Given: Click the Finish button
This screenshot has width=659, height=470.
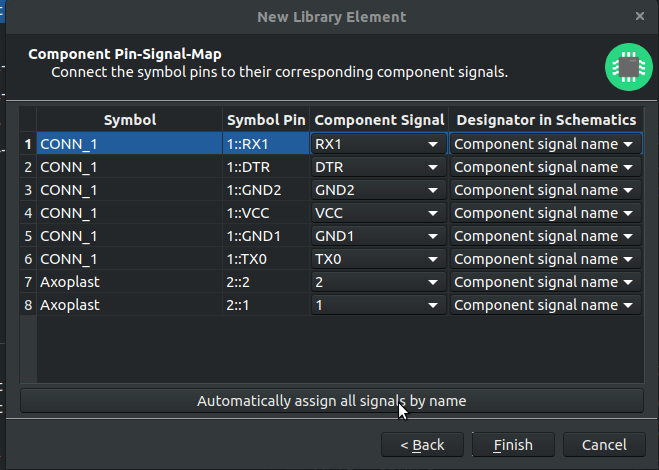Looking at the screenshot, I should pos(513,445).
